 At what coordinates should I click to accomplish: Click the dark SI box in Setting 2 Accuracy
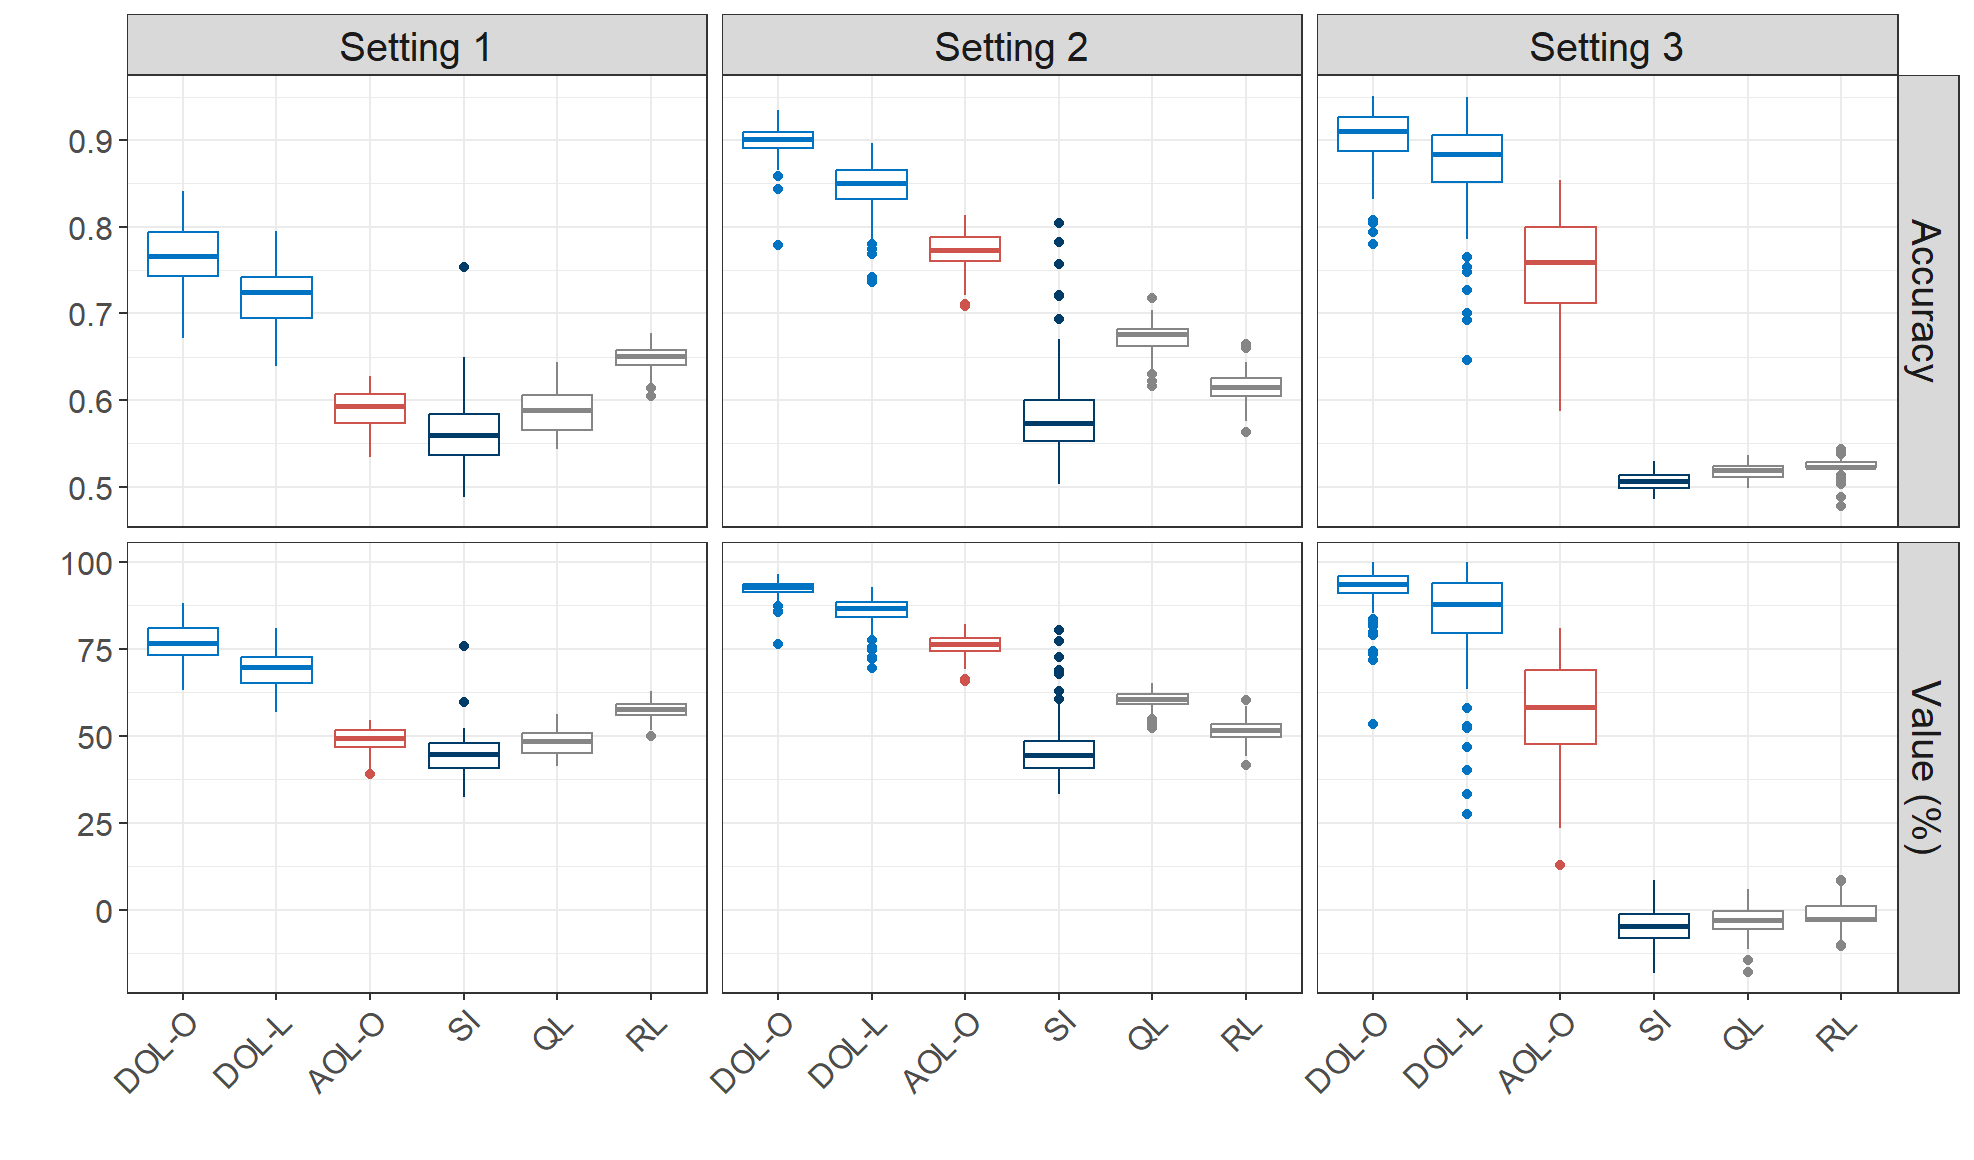coord(1059,420)
